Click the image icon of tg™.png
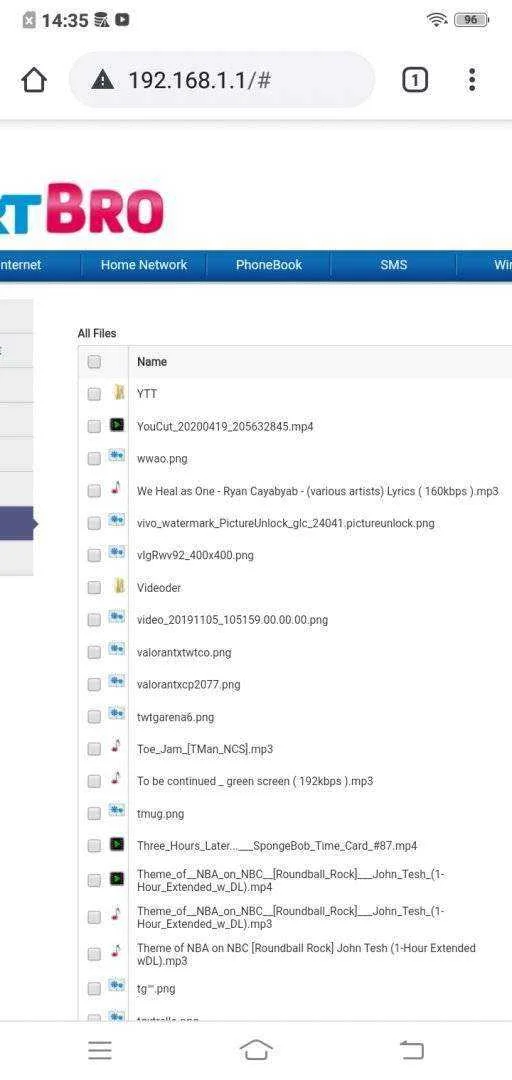 [x=116, y=986]
